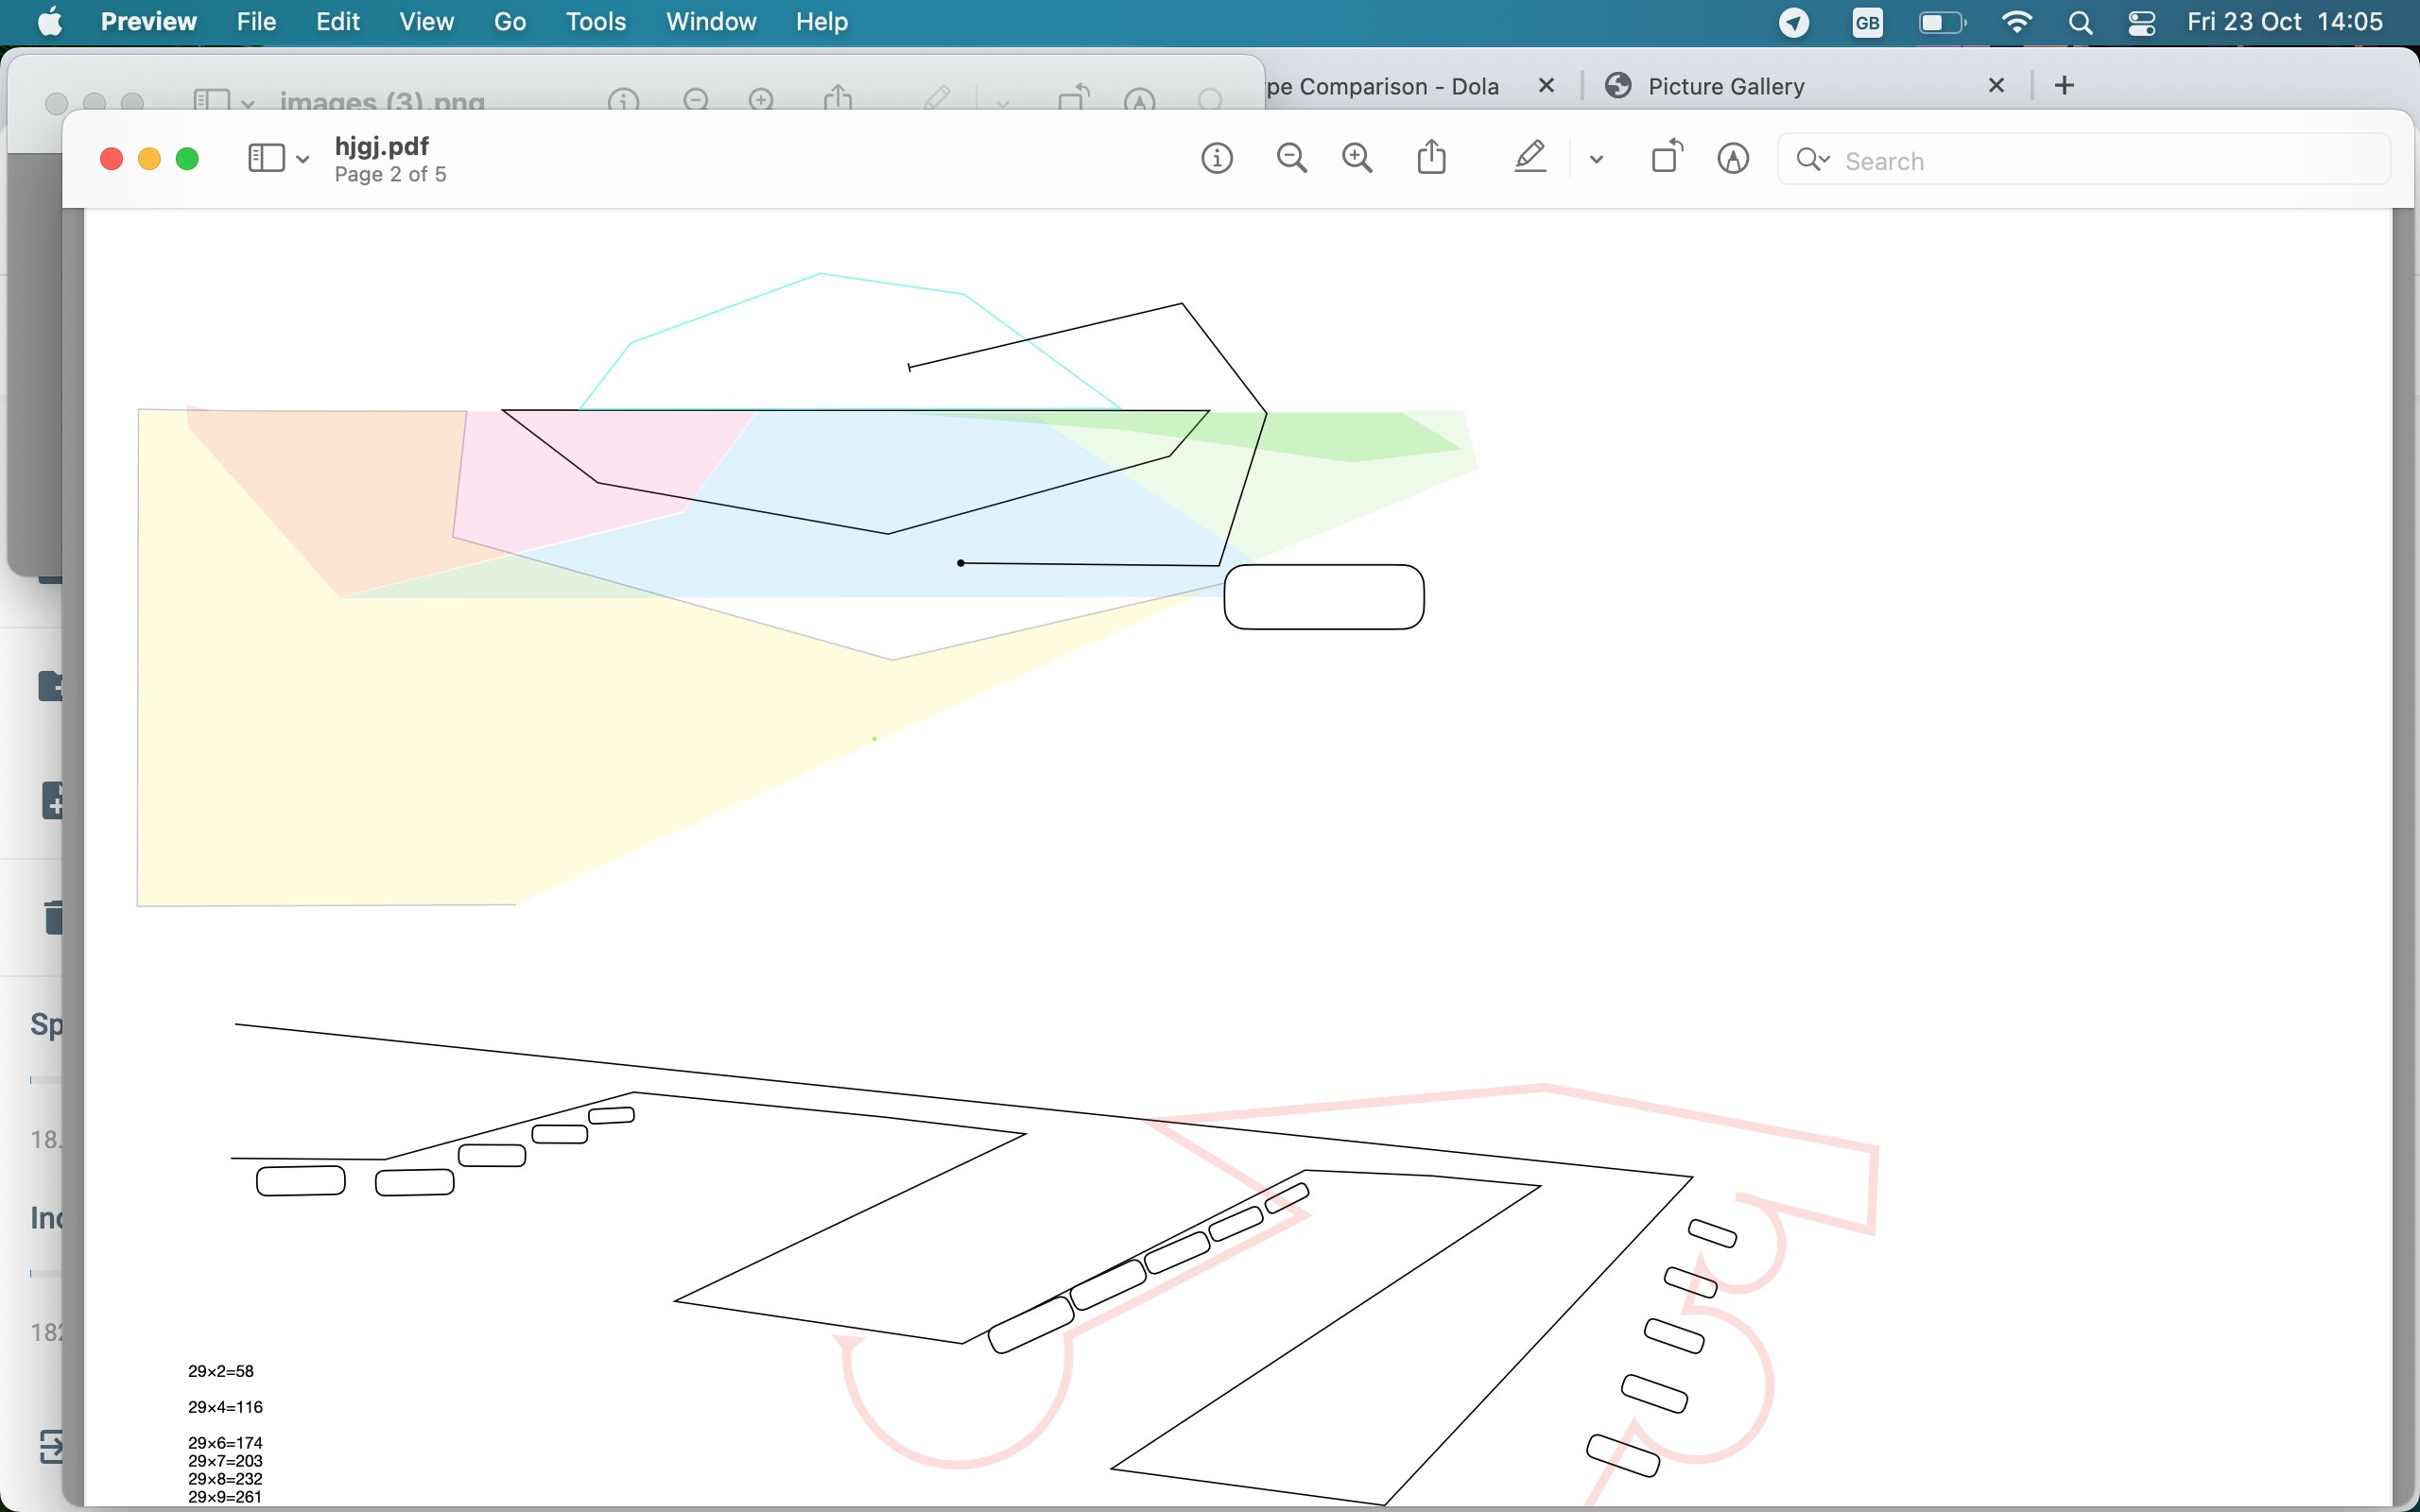Viewport: 2420px width, 1512px height.
Task: Close the Picture Gallery browser tab
Action: point(1996,85)
